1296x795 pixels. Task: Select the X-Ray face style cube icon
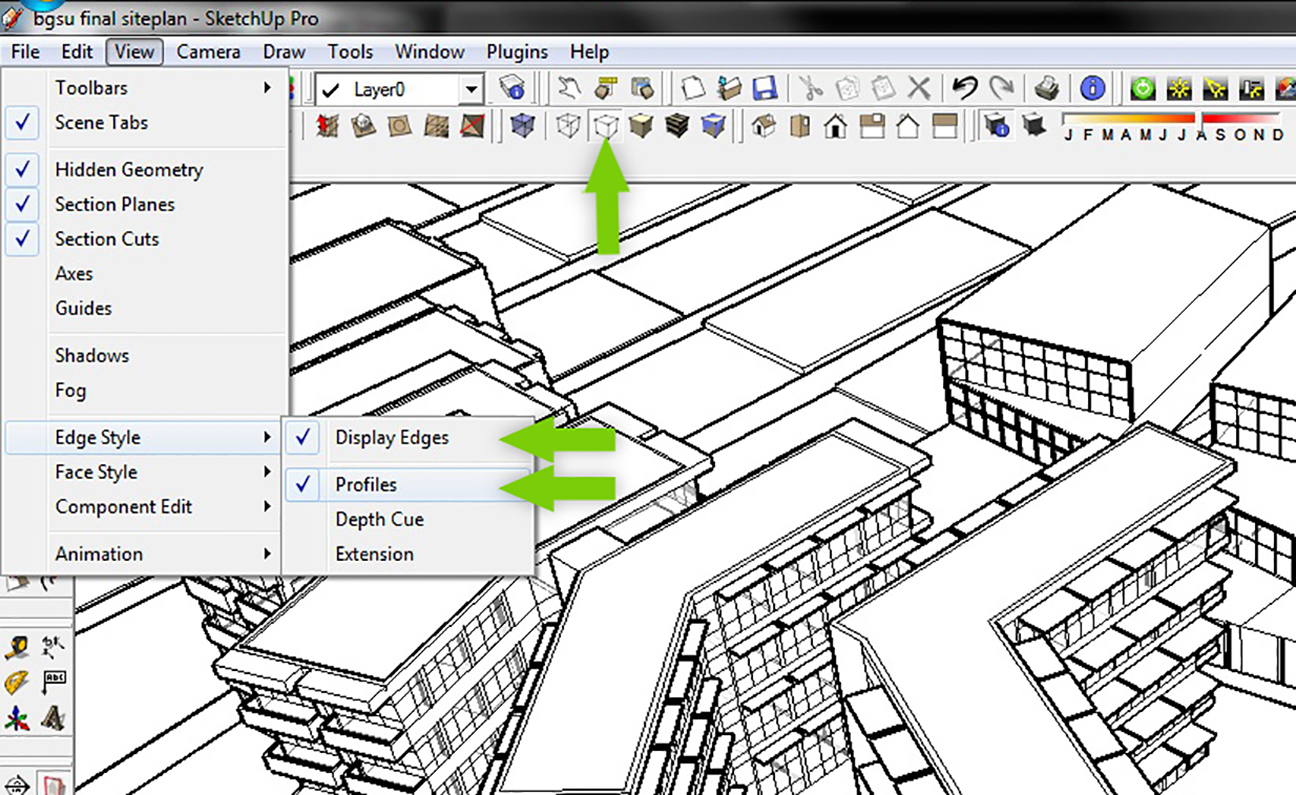(x=522, y=126)
